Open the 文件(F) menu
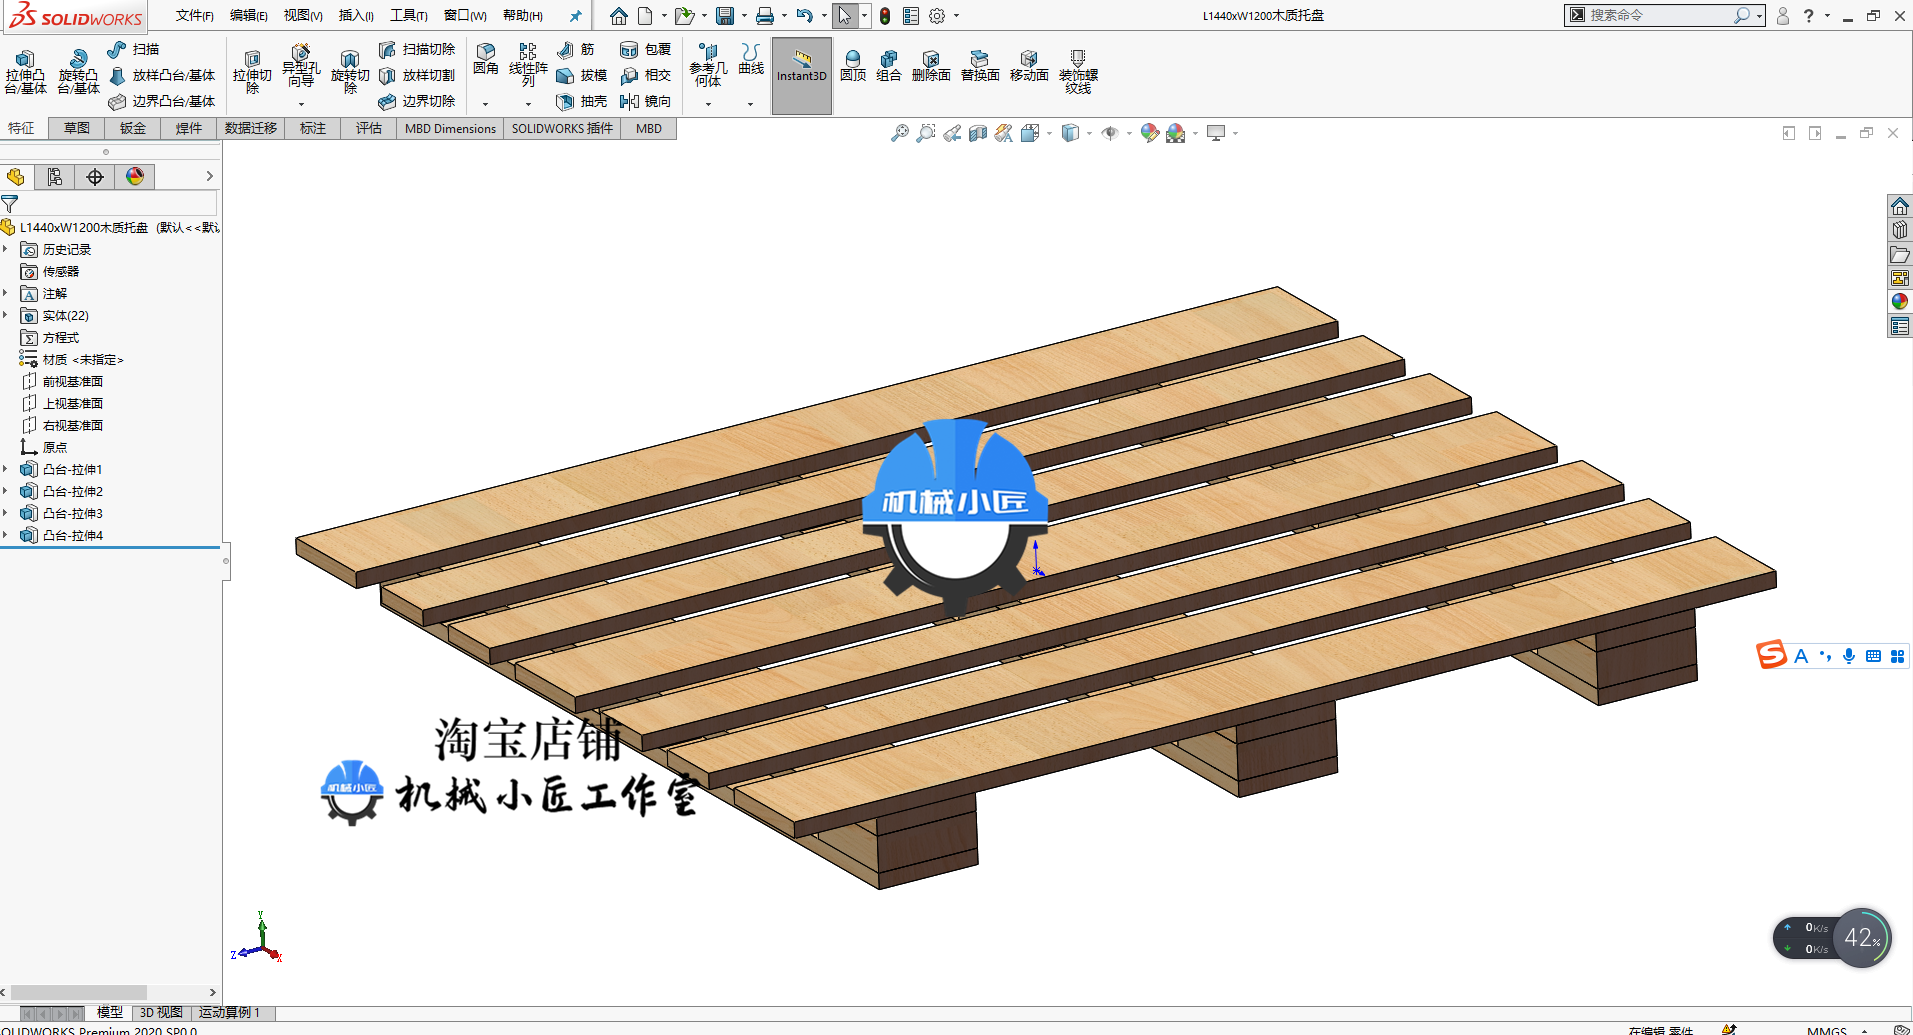 (195, 15)
